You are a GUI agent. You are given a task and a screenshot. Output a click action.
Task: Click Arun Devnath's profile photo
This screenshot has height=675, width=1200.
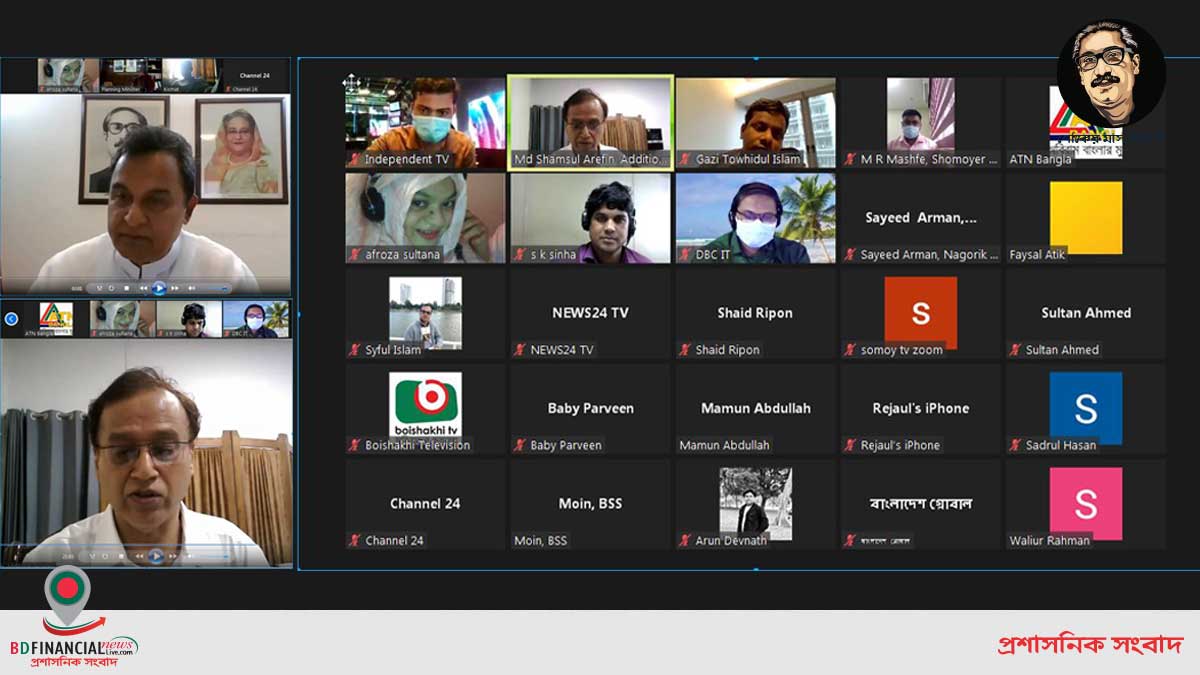[756, 503]
